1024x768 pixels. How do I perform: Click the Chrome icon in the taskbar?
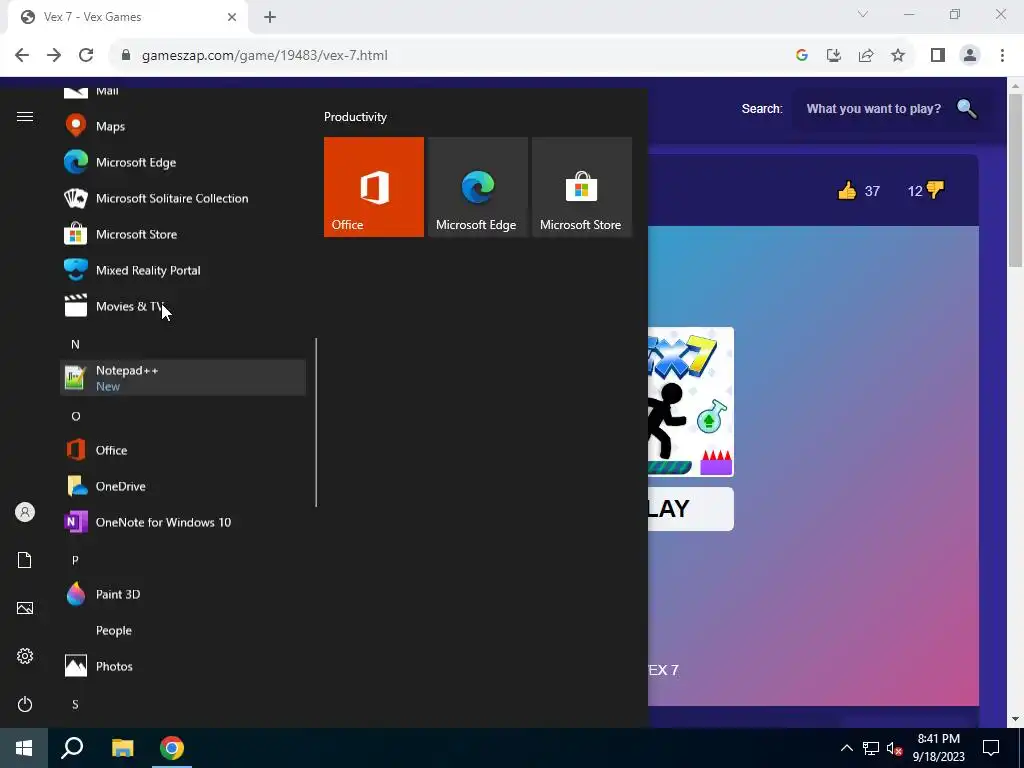click(x=172, y=748)
